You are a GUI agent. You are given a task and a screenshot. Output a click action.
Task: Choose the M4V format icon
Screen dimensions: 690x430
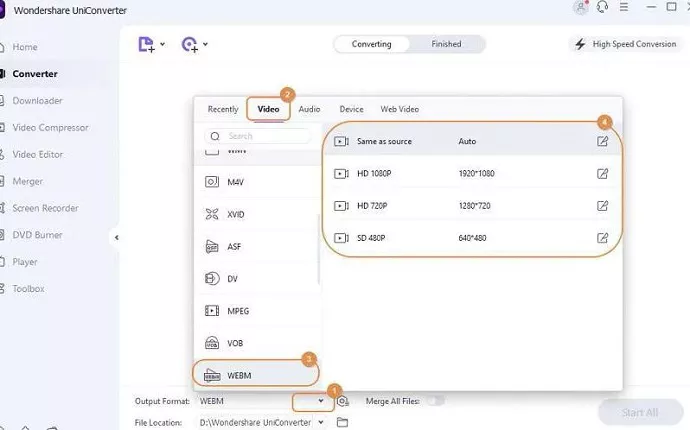click(212, 182)
